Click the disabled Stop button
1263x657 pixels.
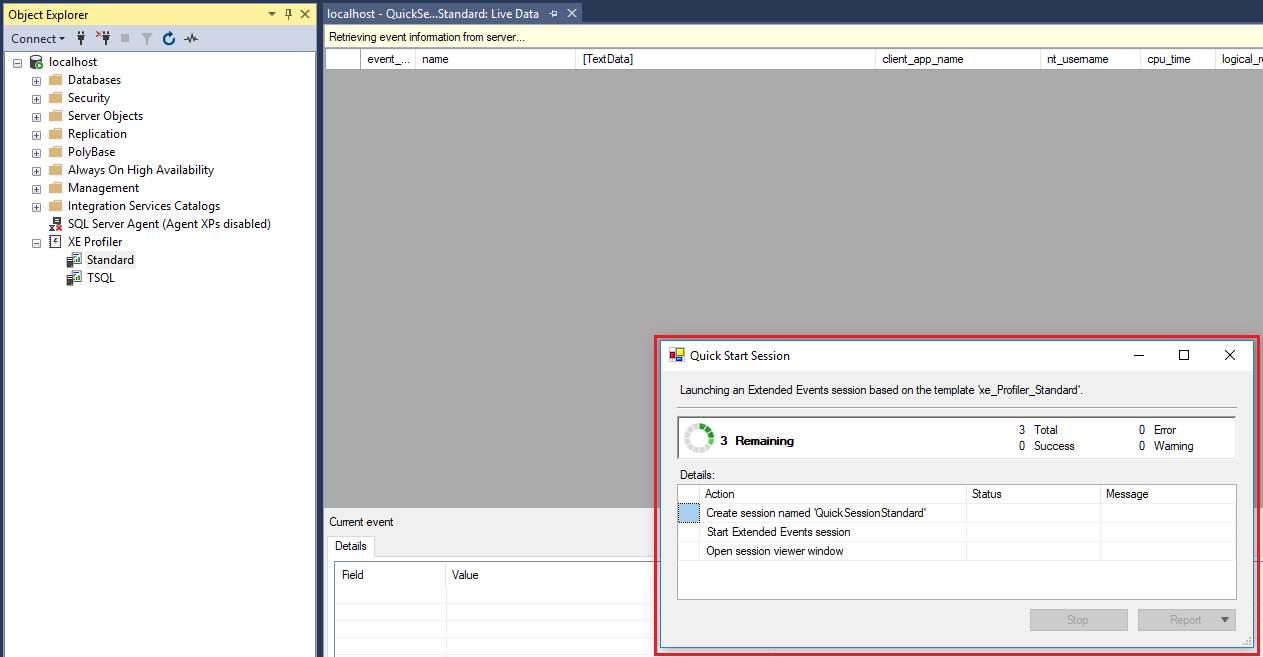(x=1078, y=619)
